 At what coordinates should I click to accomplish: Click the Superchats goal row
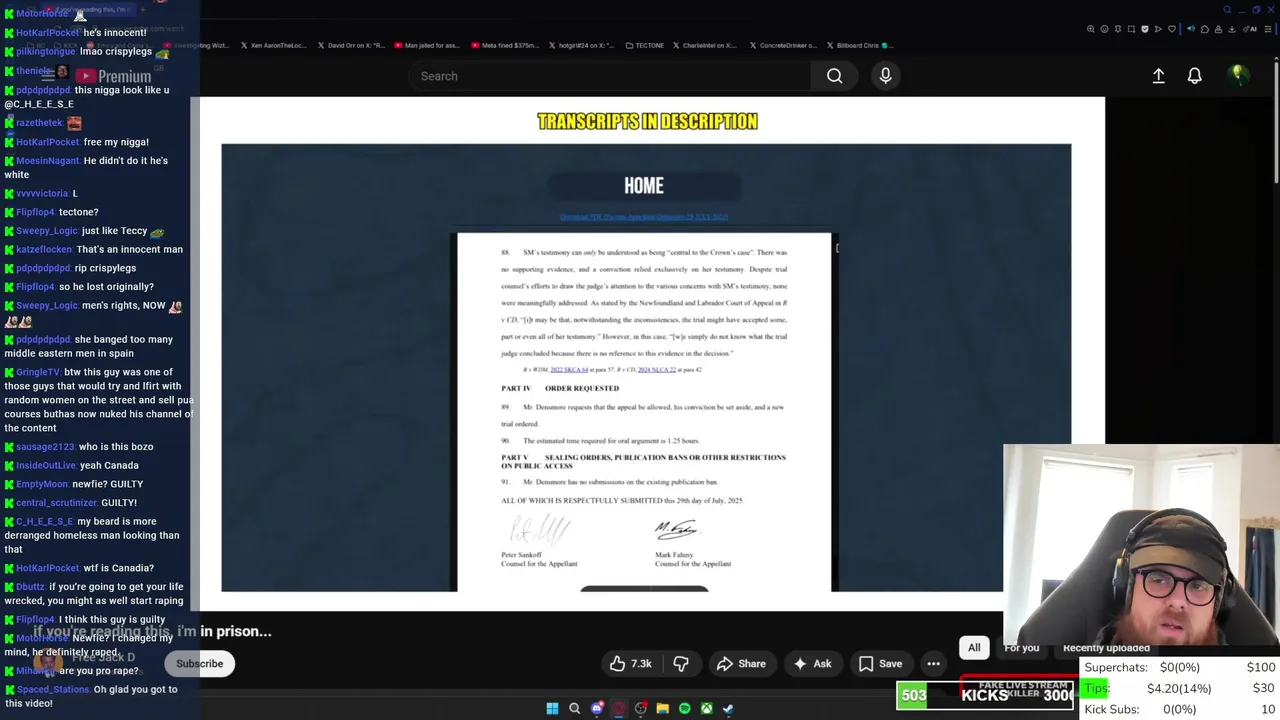(x=1179, y=667)
